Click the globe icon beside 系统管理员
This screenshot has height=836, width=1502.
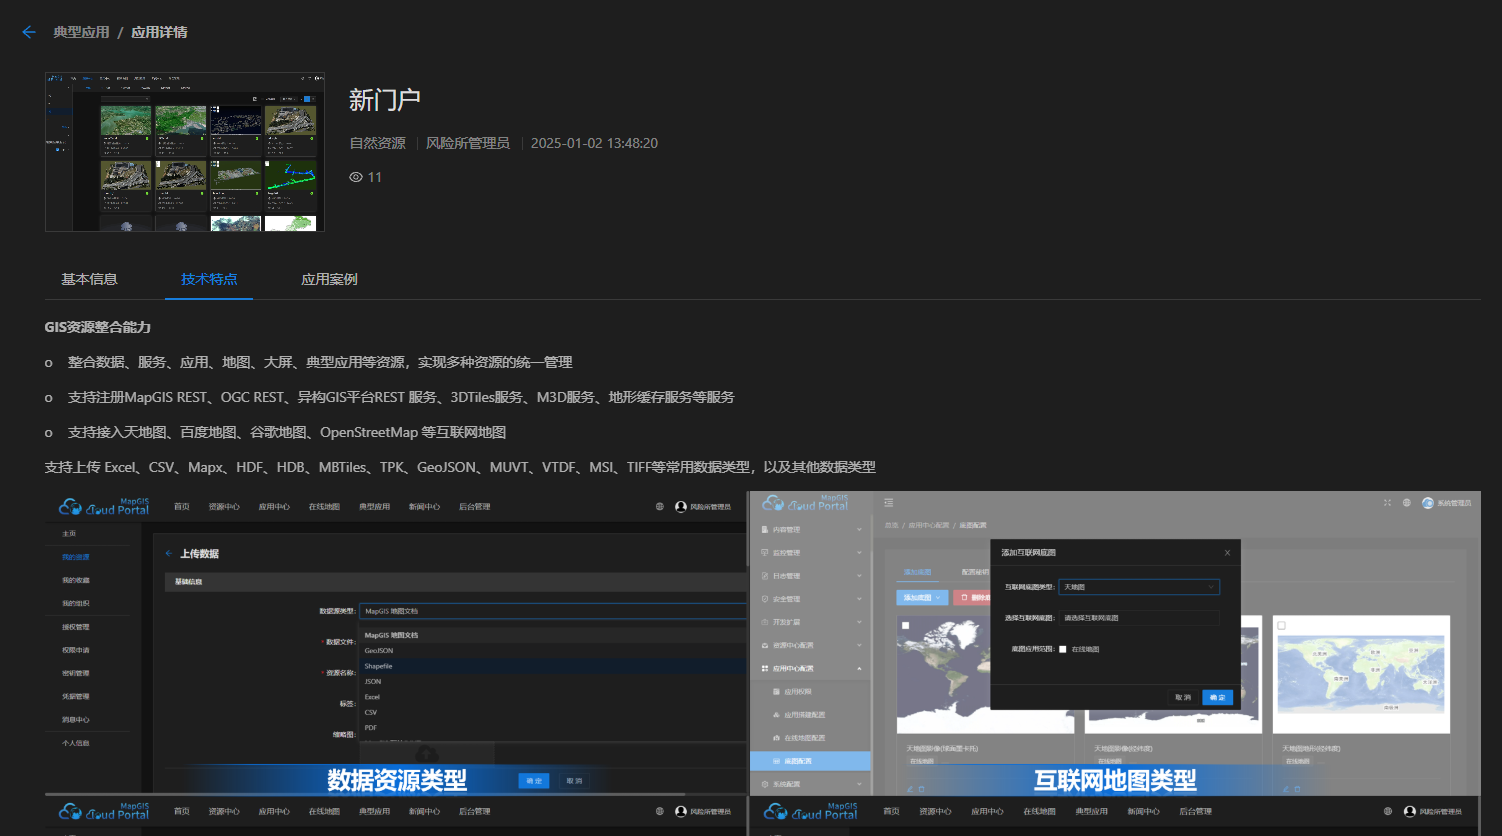[1407, 503]
